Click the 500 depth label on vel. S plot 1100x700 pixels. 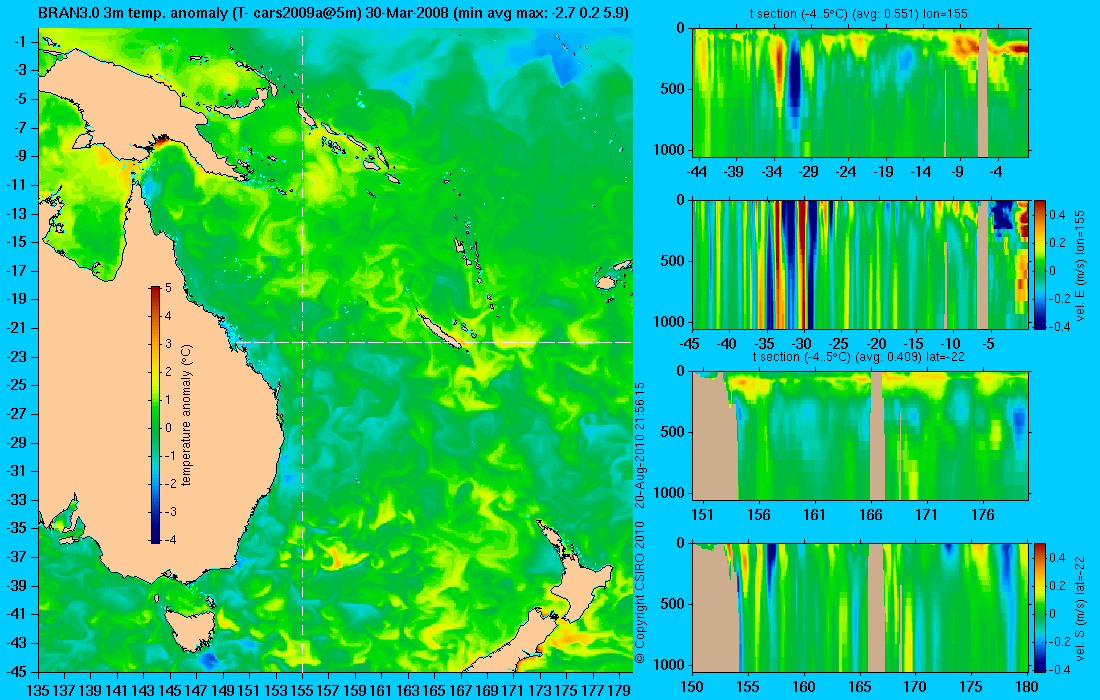pos(675,604)
